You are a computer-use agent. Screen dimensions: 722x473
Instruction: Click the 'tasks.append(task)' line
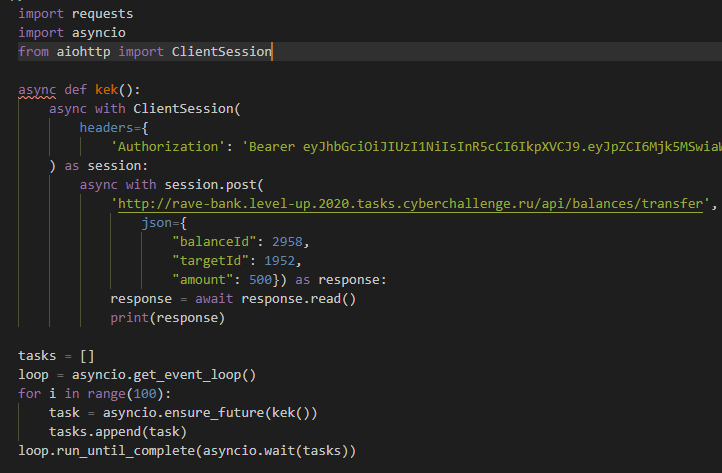(x=118, y=432)
